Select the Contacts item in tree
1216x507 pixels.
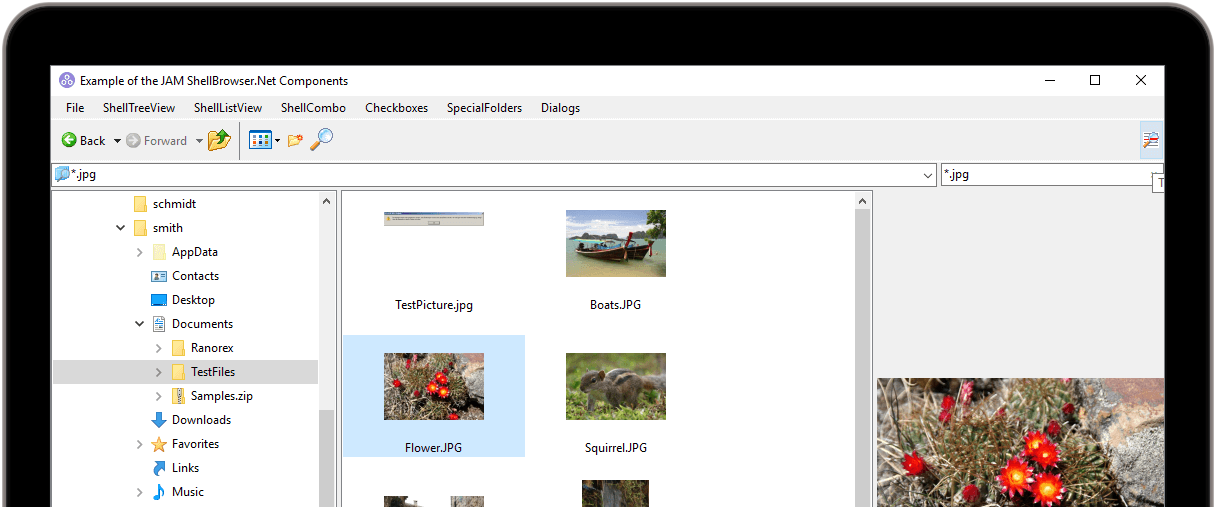coord(195,276)
